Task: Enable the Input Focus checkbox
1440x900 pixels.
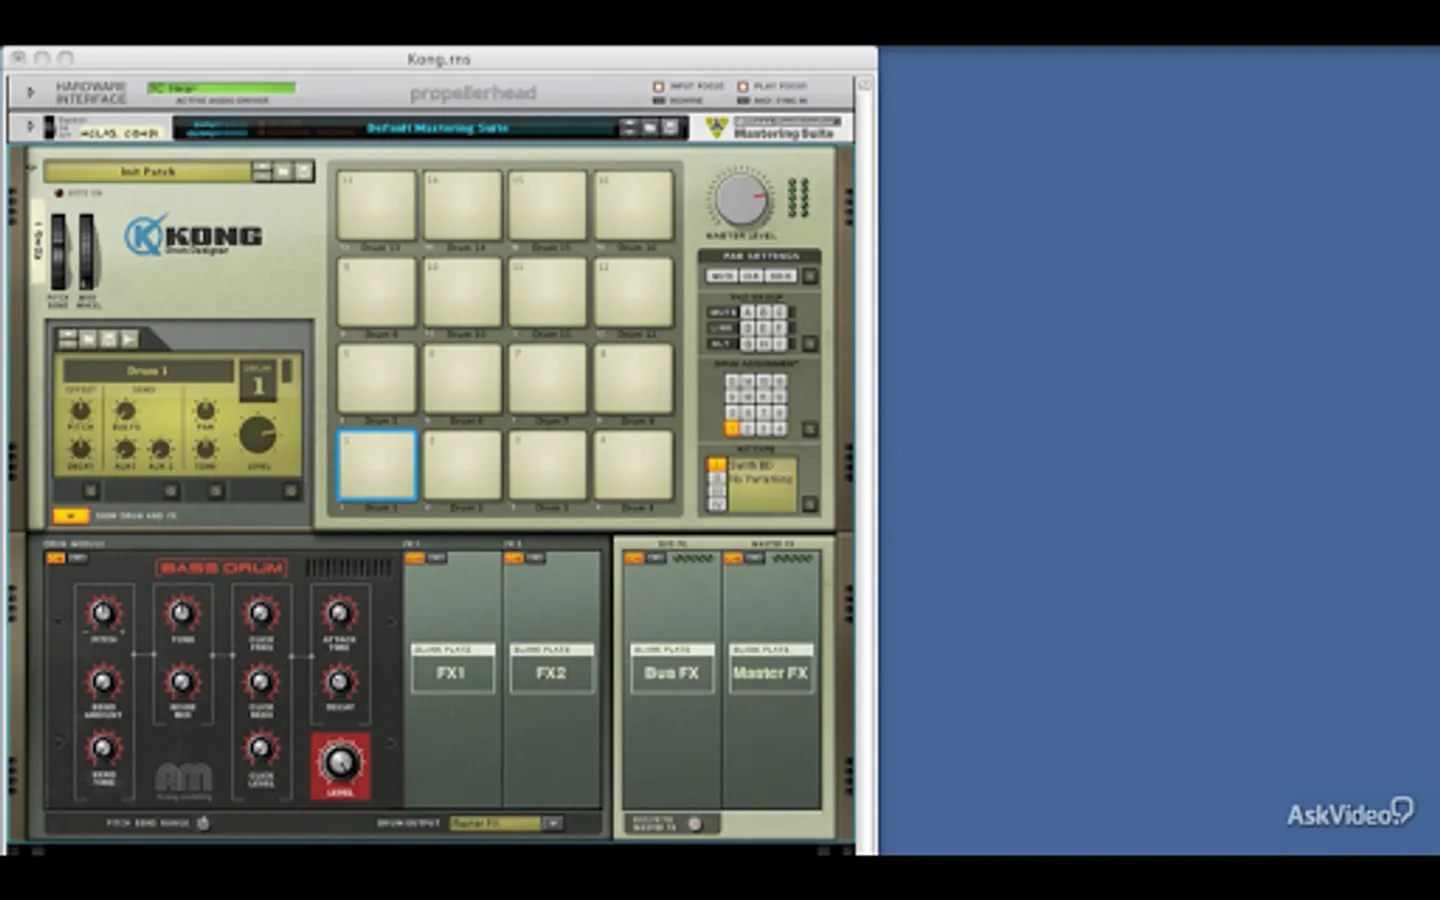Action: click(x=658, y=87)
